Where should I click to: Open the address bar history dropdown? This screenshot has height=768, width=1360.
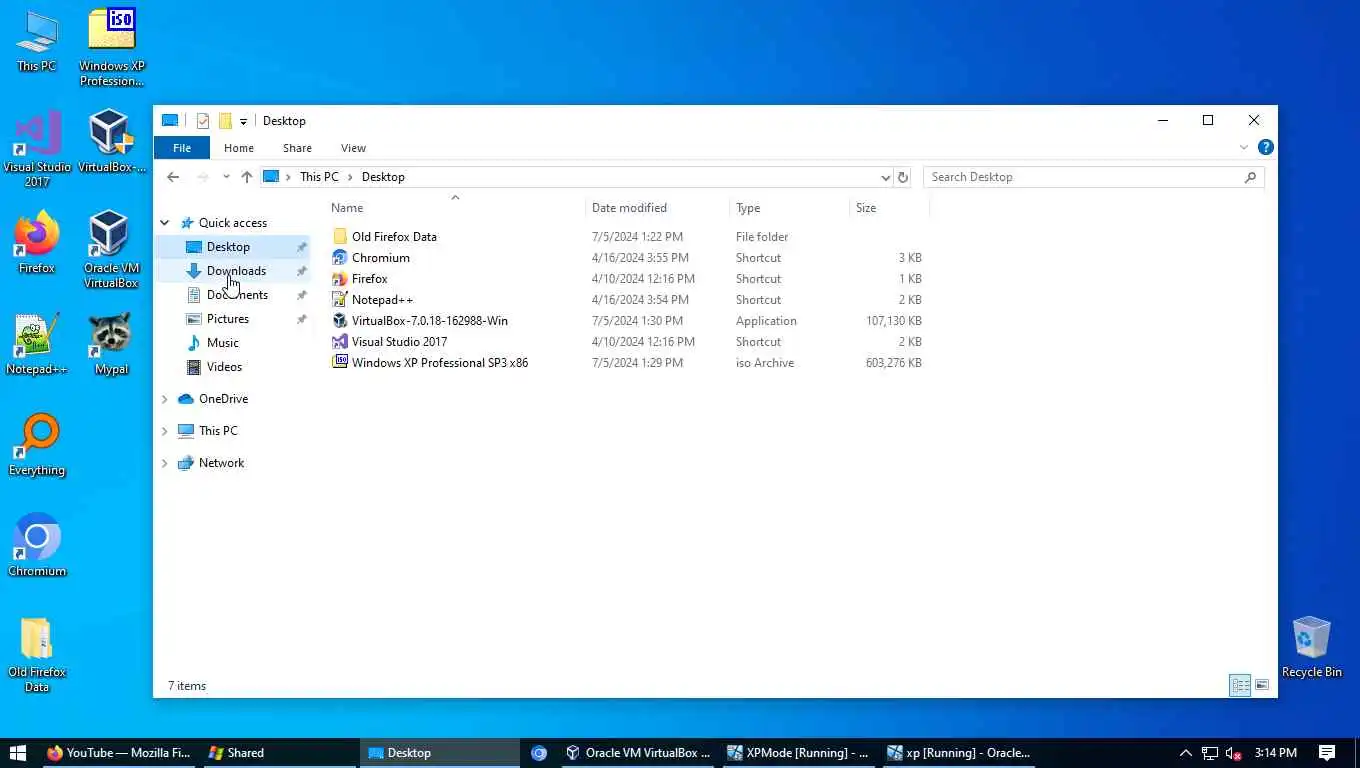click(885, 177)
